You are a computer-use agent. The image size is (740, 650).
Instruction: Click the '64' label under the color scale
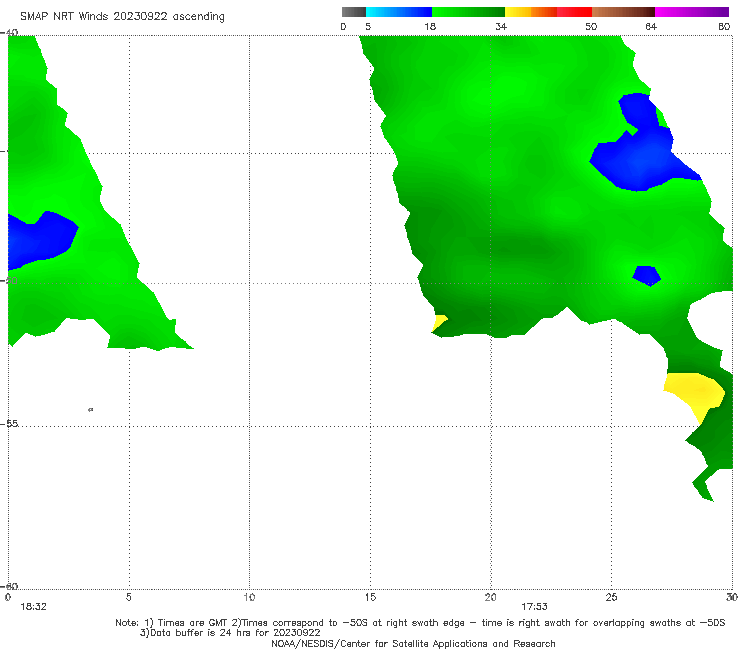click(651, 27)
